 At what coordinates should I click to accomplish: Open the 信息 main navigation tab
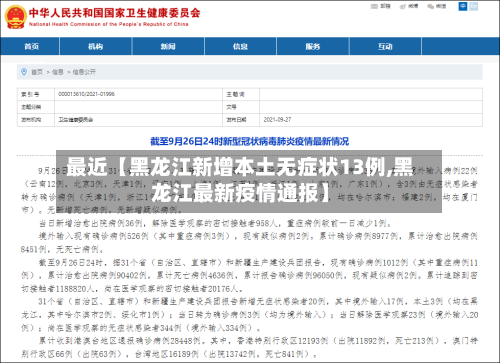click(240, 46)
